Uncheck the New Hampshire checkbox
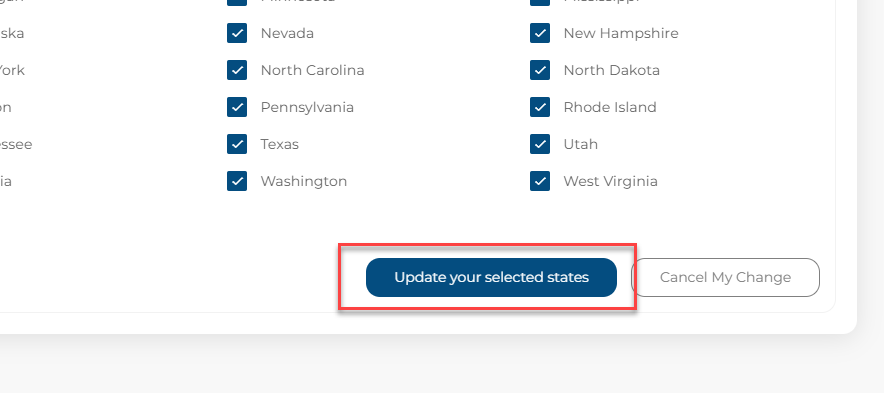The image size is (884, 393). coord(540,33)
